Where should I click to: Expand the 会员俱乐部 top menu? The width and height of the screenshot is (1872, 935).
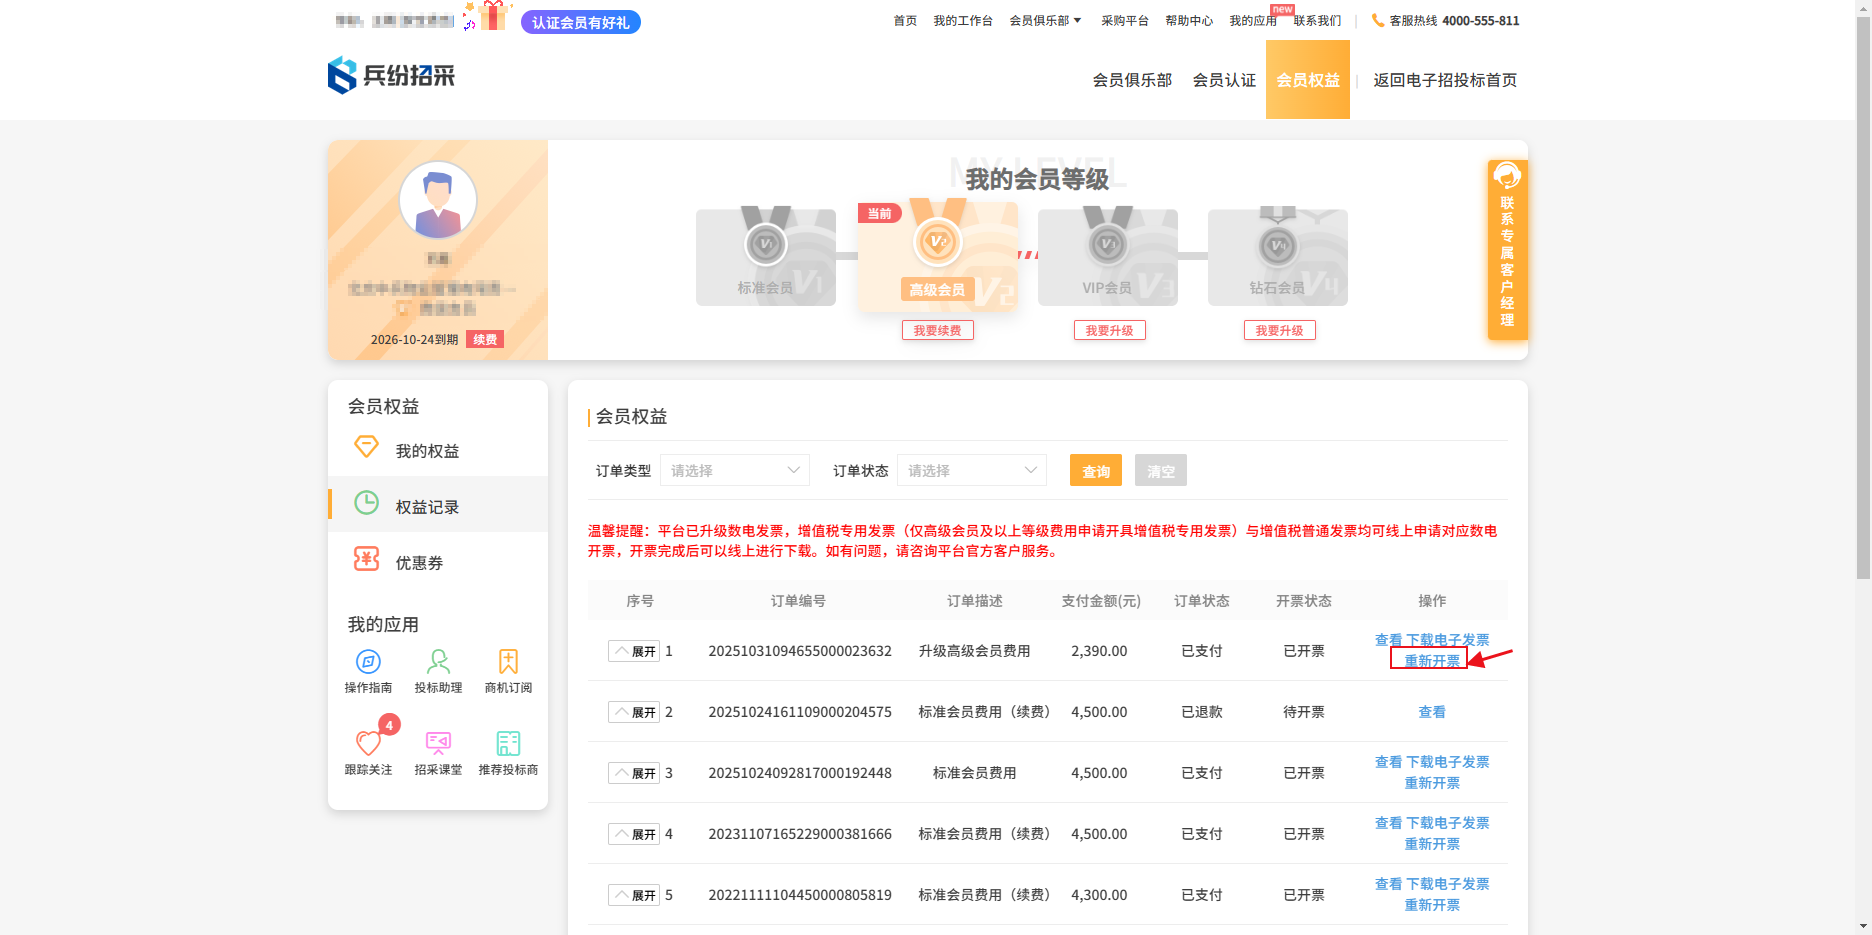point(1045,21)
